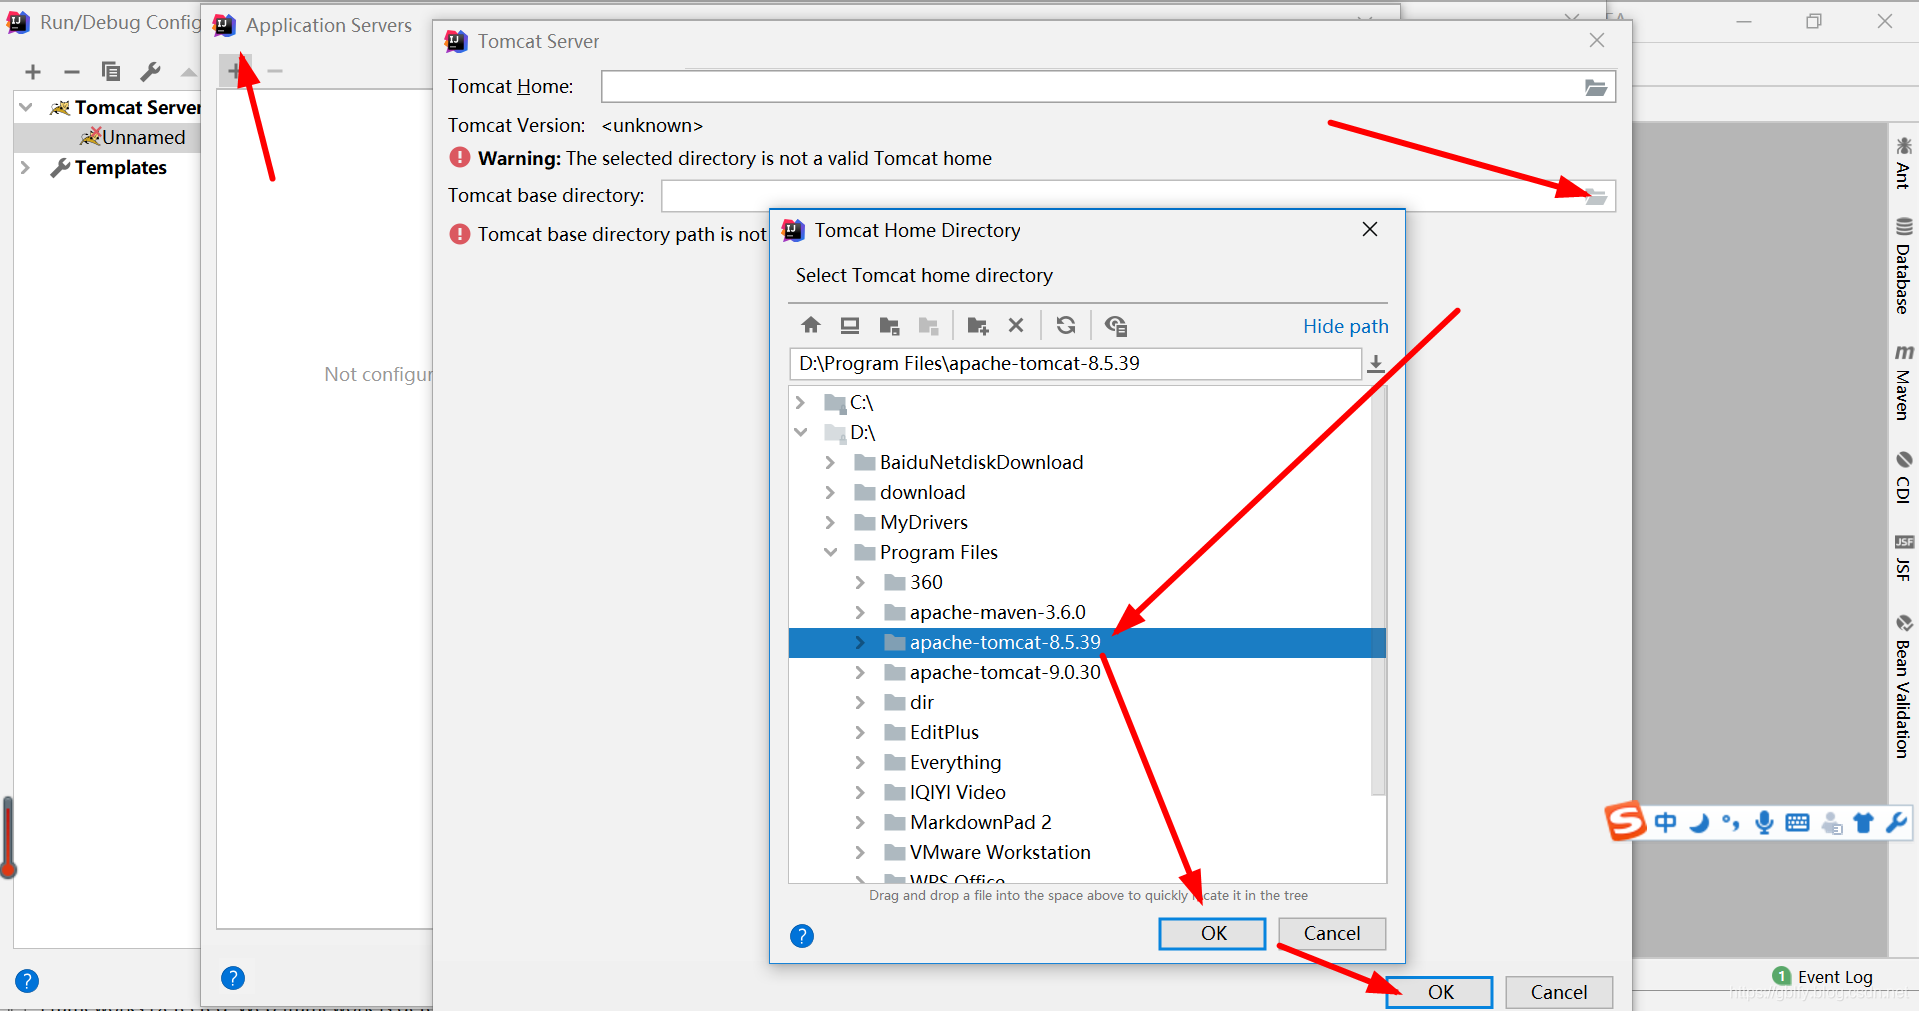Open the JSF tool window
The image size is (1919, 1011).
tap(1903, 558)
